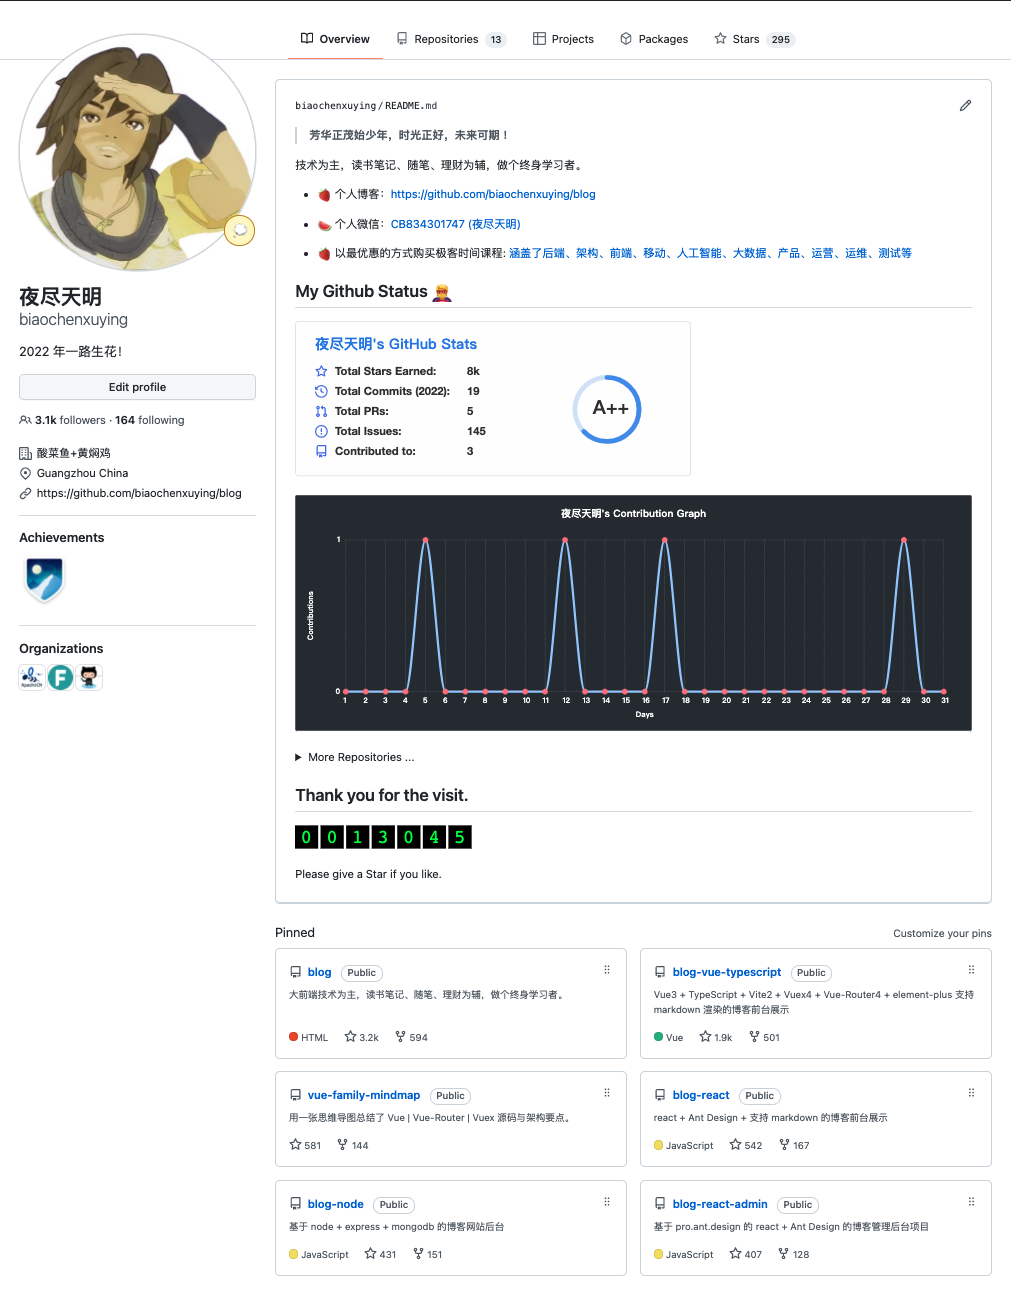
Task: Open the blog-react repository
Action: (x=701, y=1095)
